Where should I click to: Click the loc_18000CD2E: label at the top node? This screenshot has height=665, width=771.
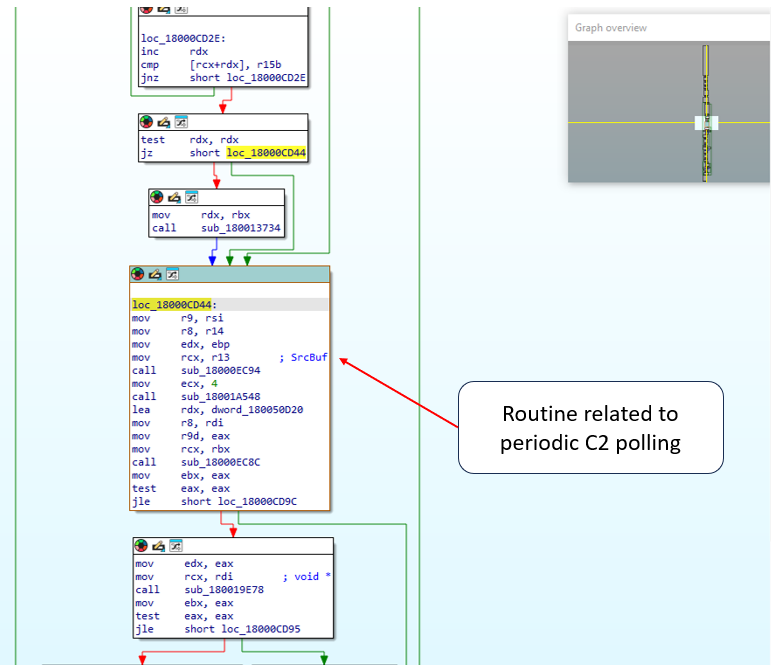click(x=183, y=38)
